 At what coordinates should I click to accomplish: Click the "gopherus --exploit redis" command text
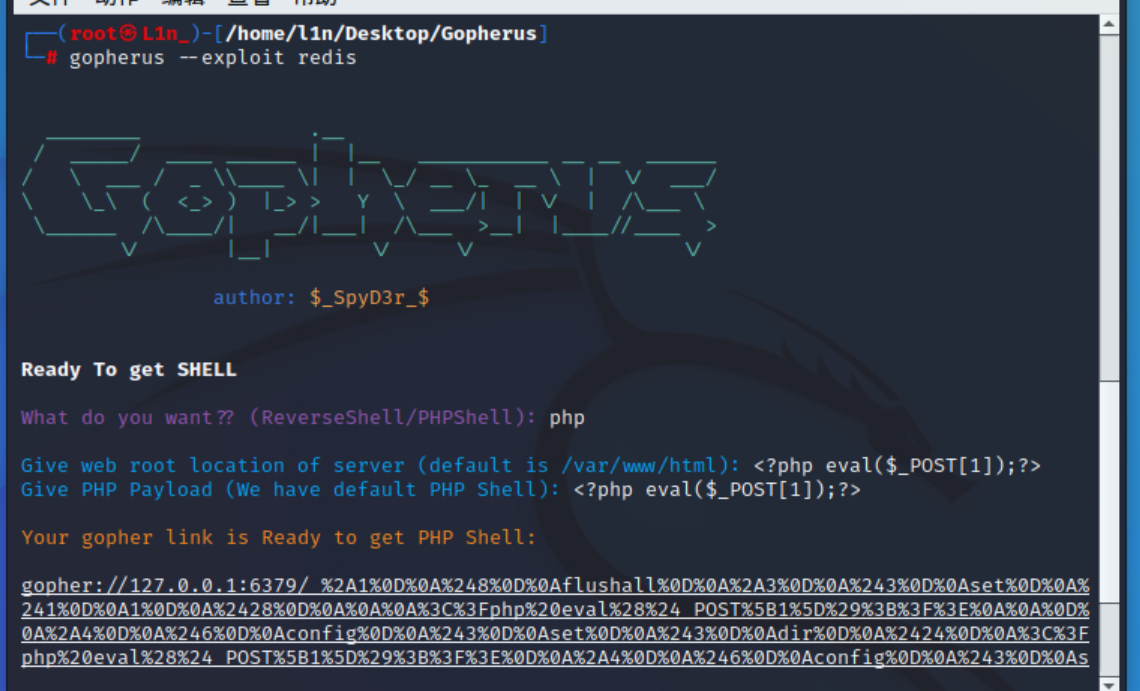(x=213, y=58)
